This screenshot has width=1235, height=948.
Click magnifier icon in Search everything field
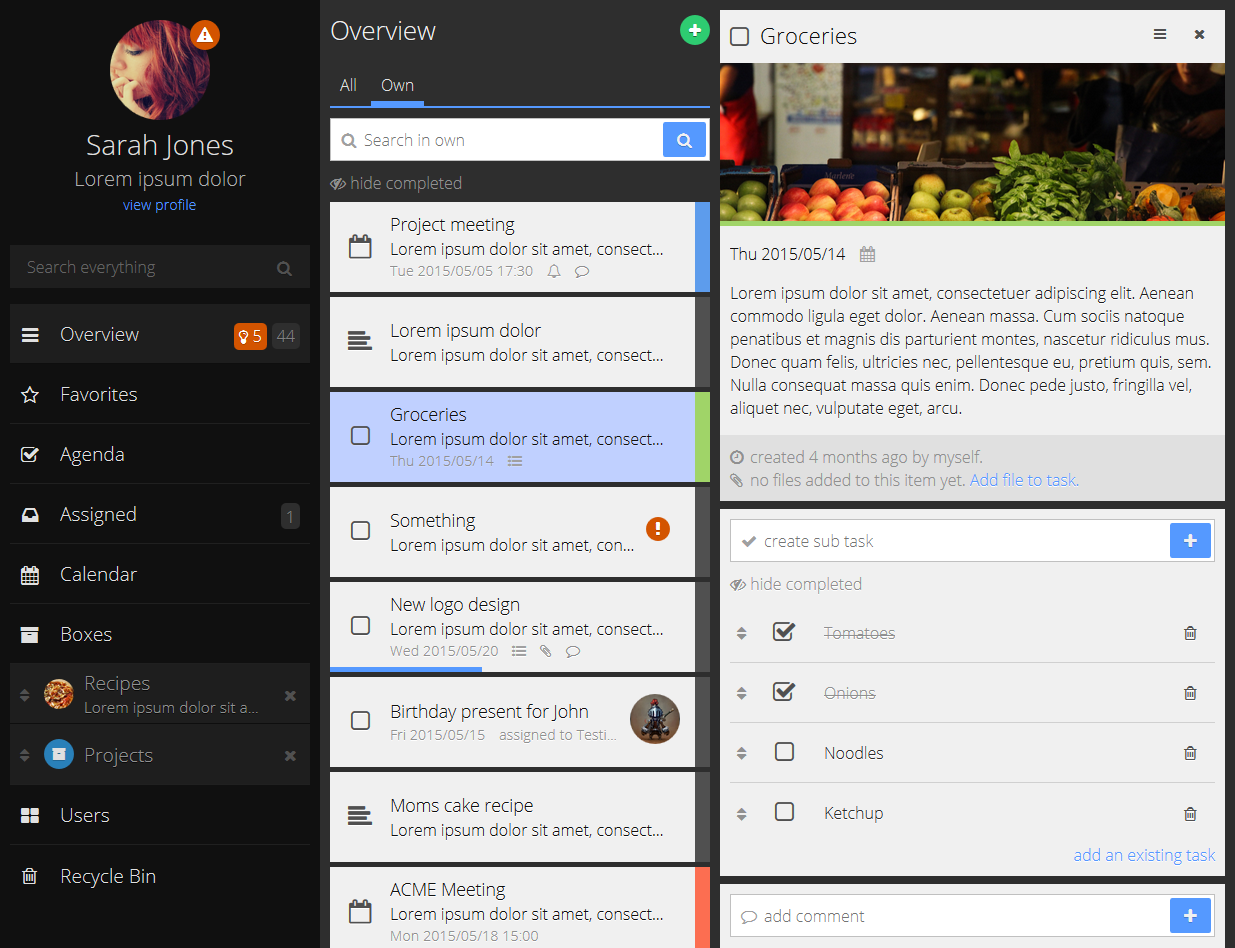click(284, 268)
